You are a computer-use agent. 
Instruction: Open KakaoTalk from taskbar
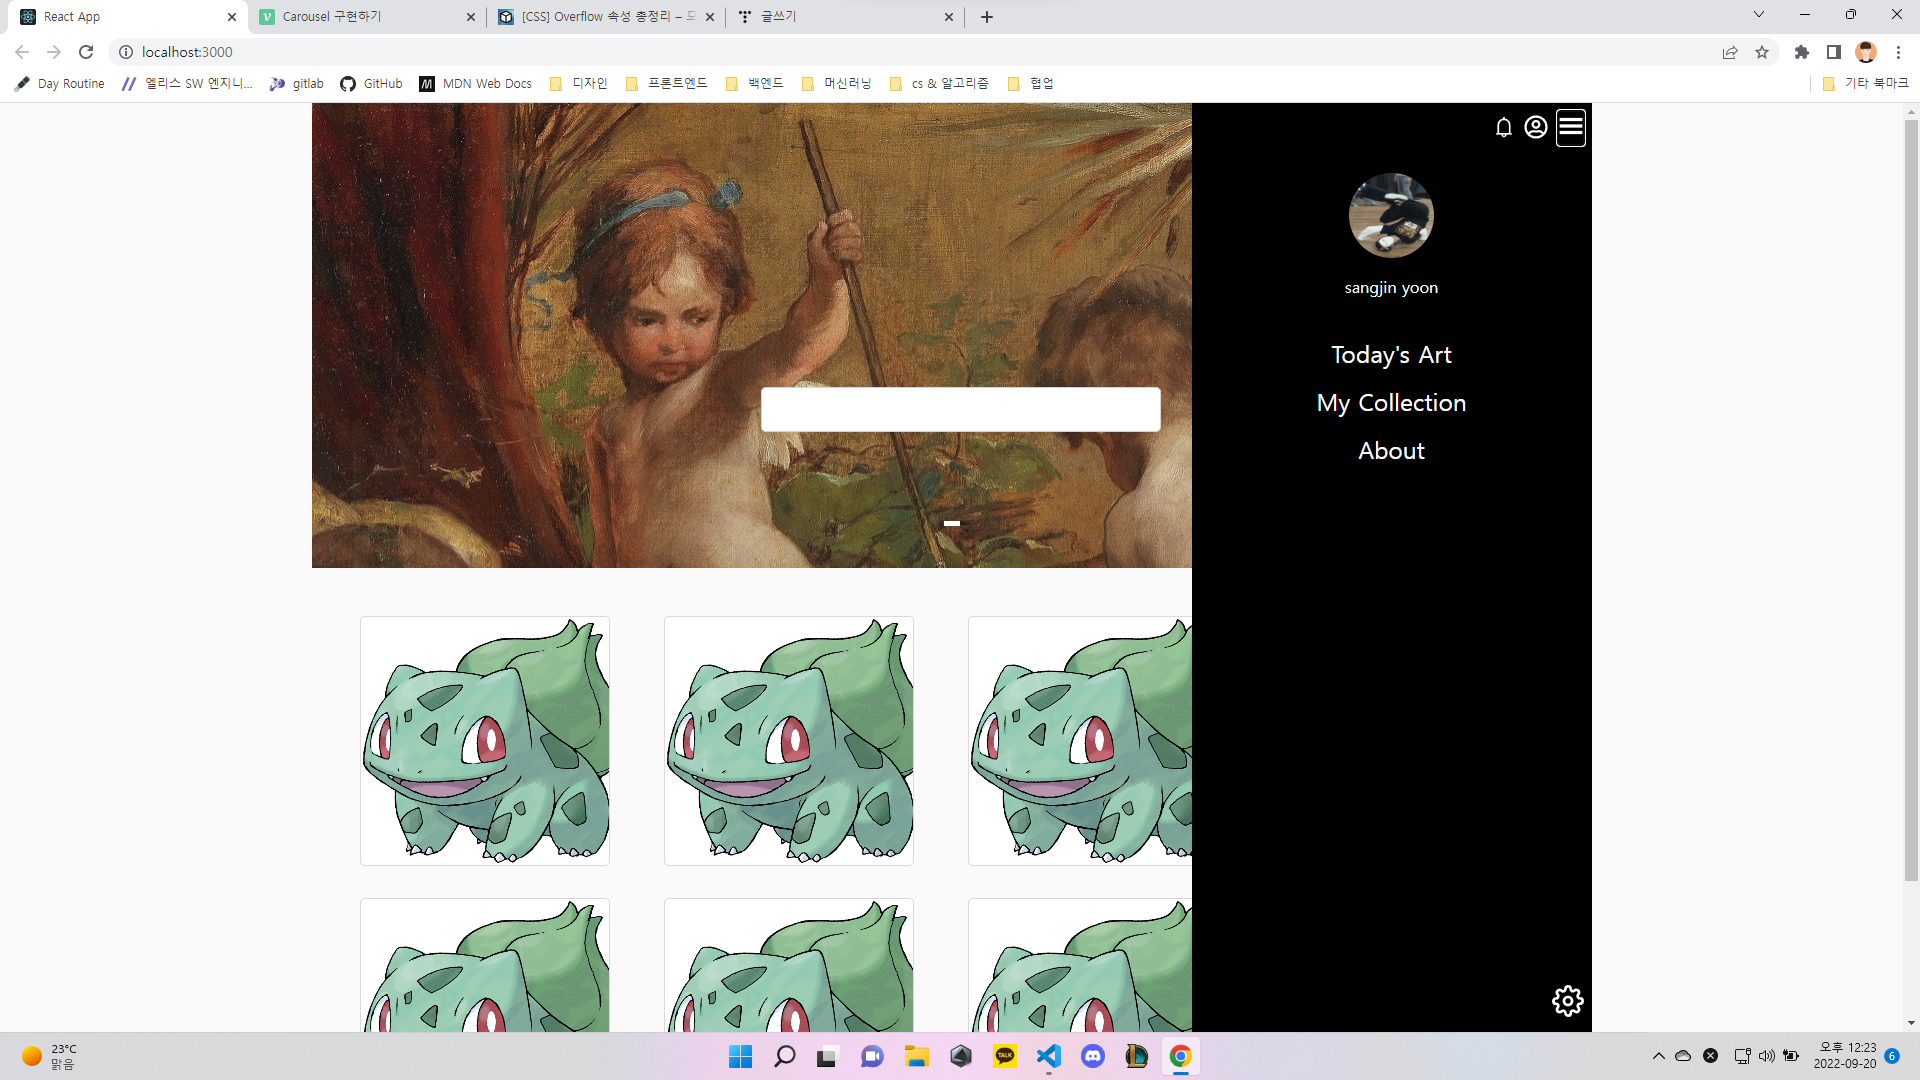pyautogui.click(x=1005, y=1056)
